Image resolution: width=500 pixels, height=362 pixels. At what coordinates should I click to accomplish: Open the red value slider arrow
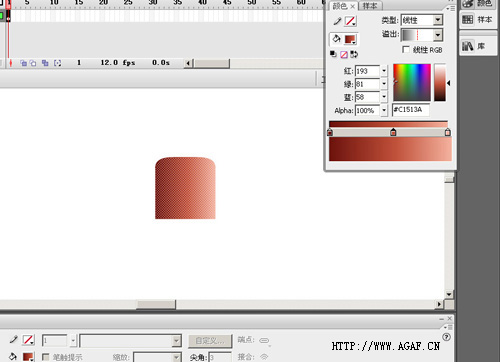pyautogui.click(x=384, y=71)
